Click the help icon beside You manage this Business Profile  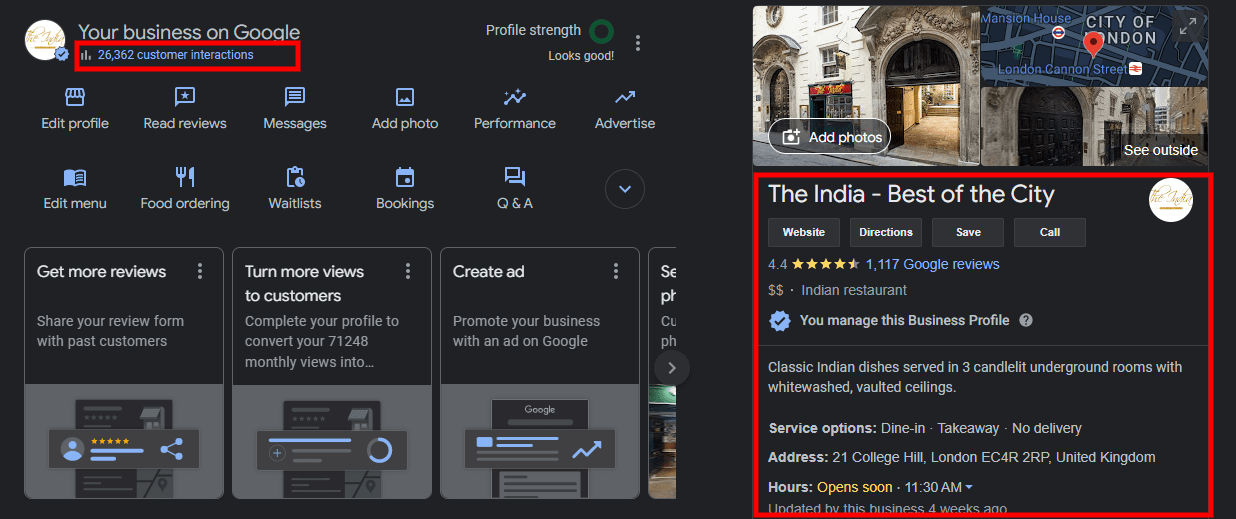[1026, 321]
